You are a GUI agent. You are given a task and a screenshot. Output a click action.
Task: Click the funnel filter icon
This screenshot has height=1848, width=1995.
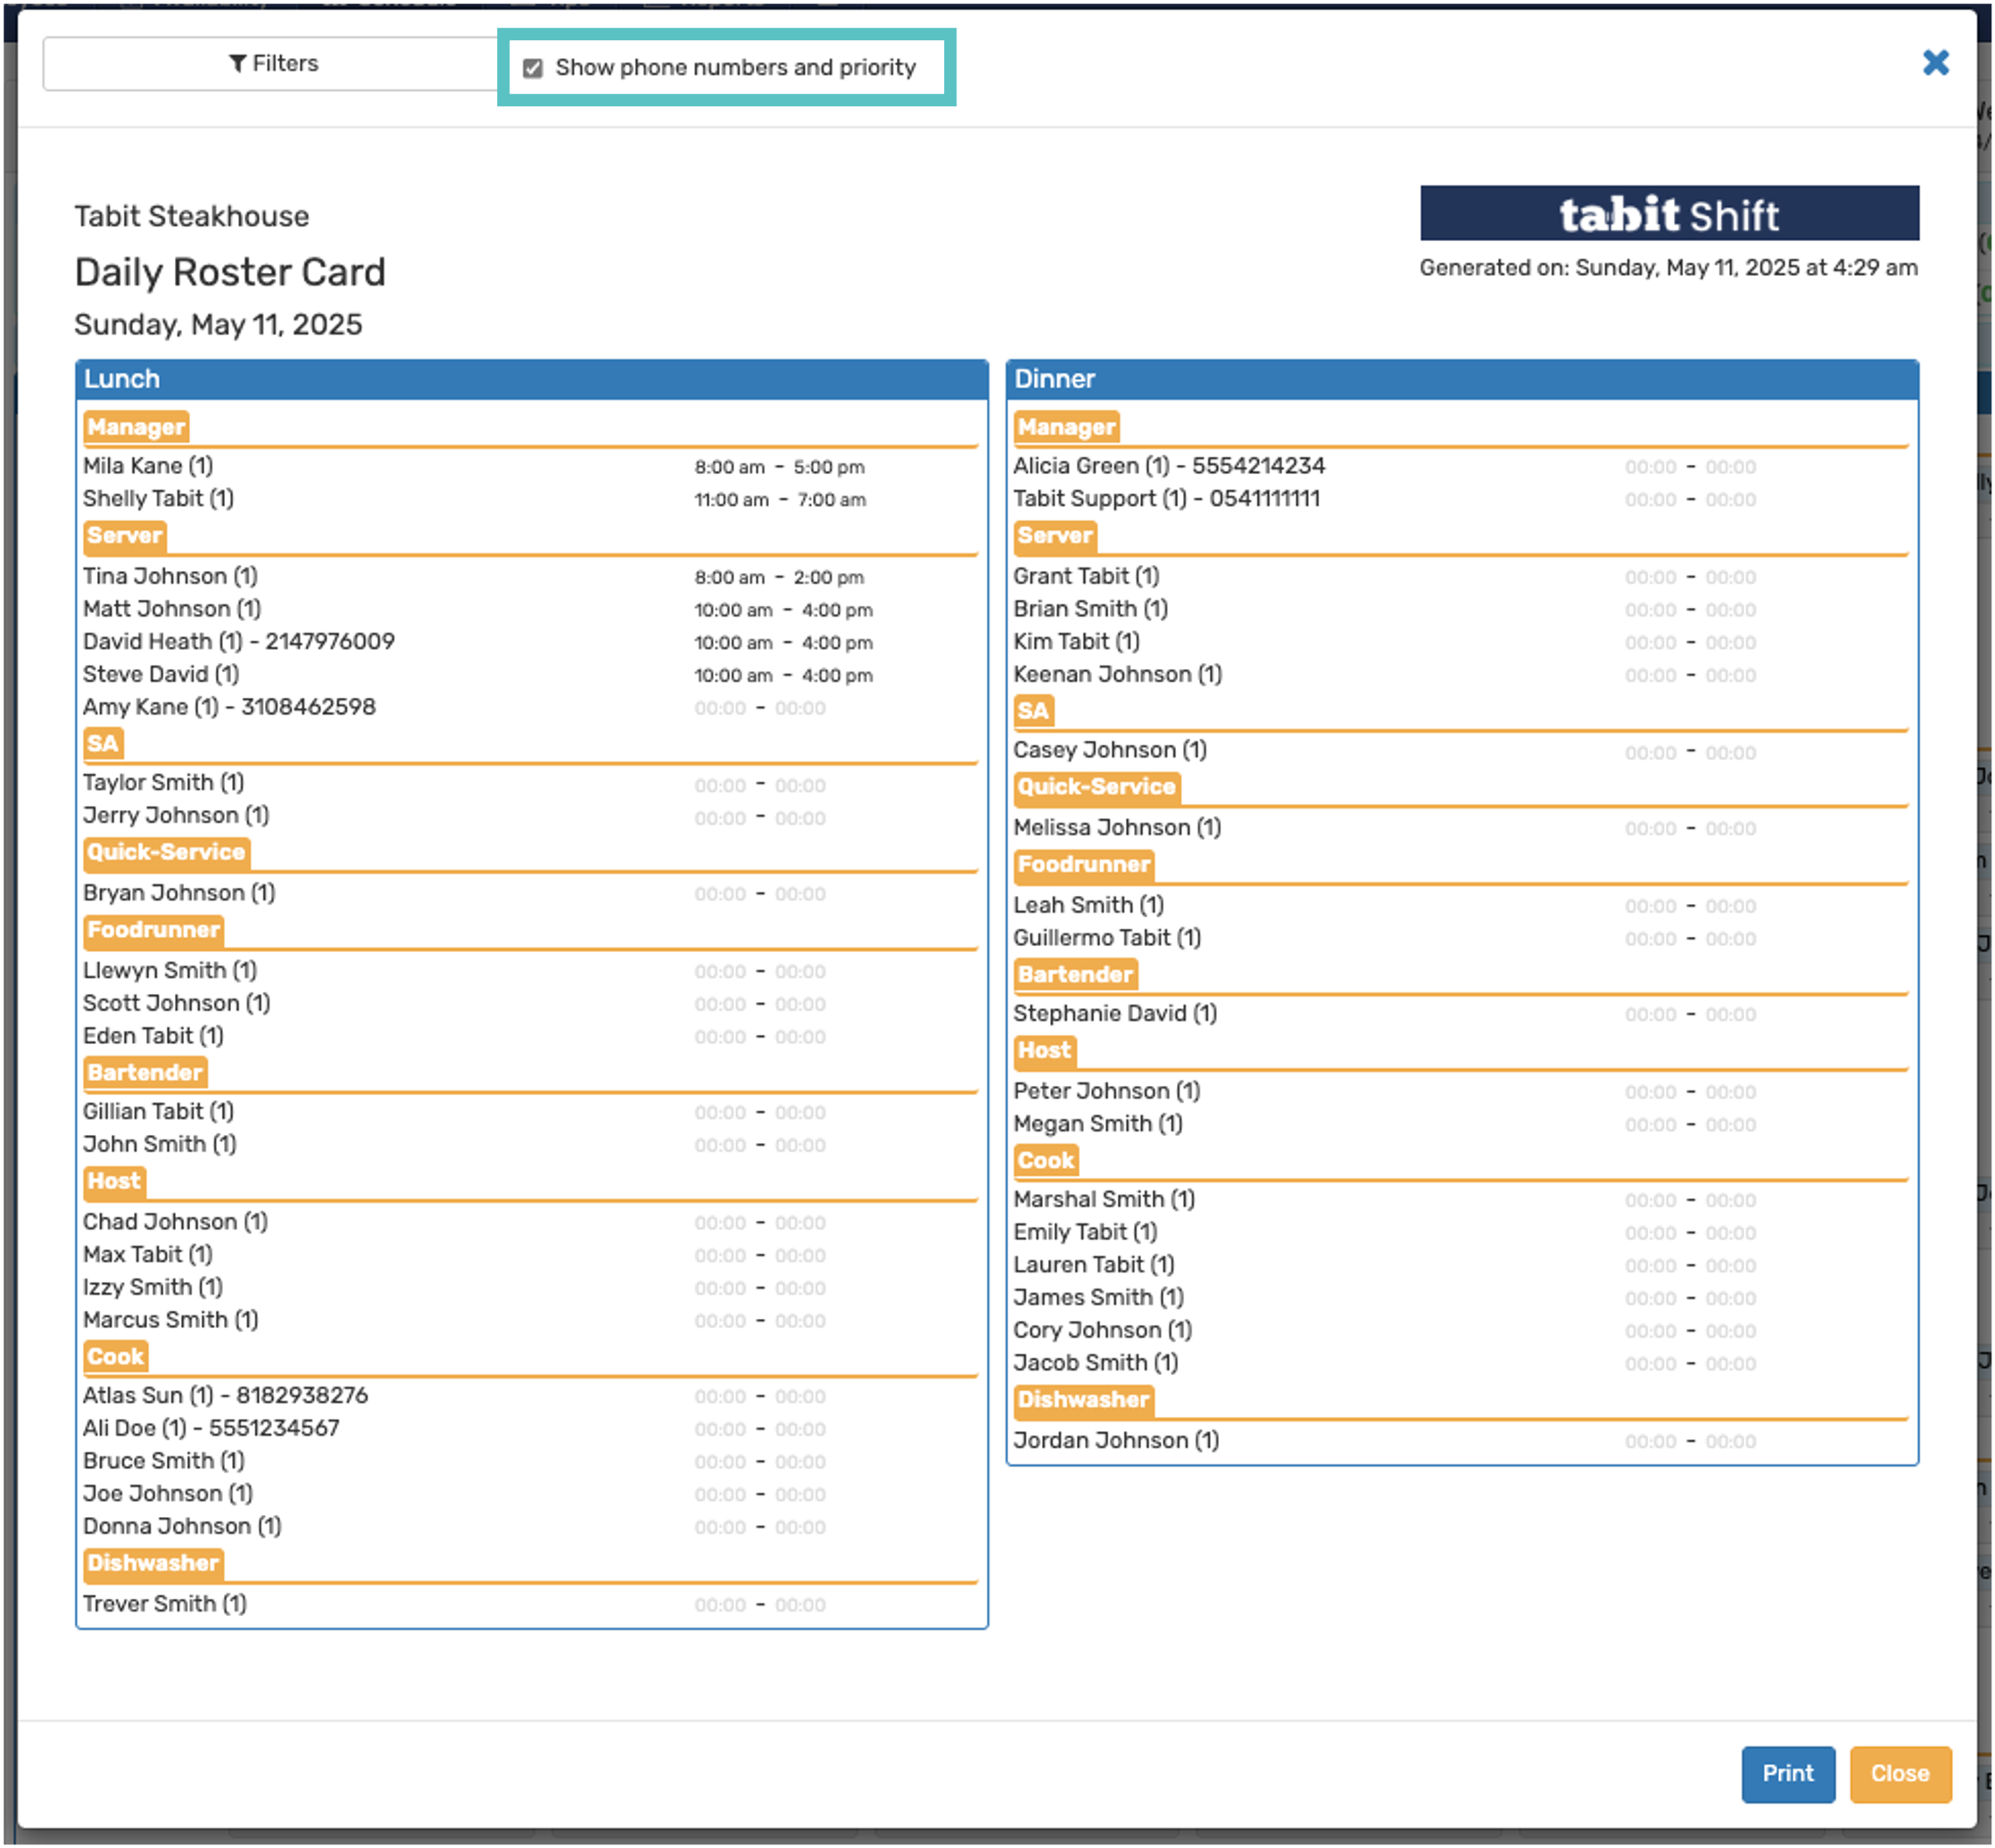click(237, 64)
